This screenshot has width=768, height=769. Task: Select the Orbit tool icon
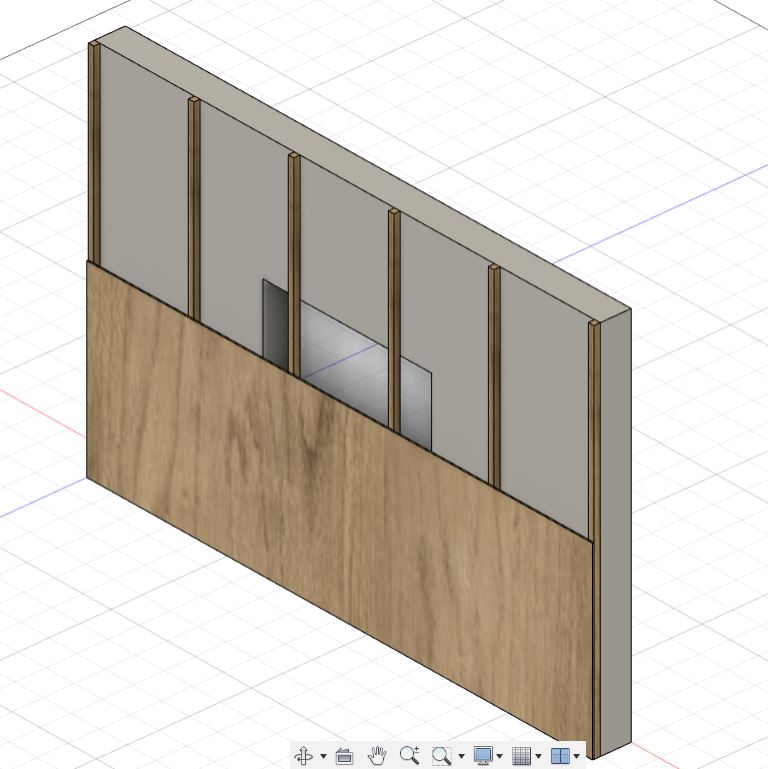tap(304, 756)
